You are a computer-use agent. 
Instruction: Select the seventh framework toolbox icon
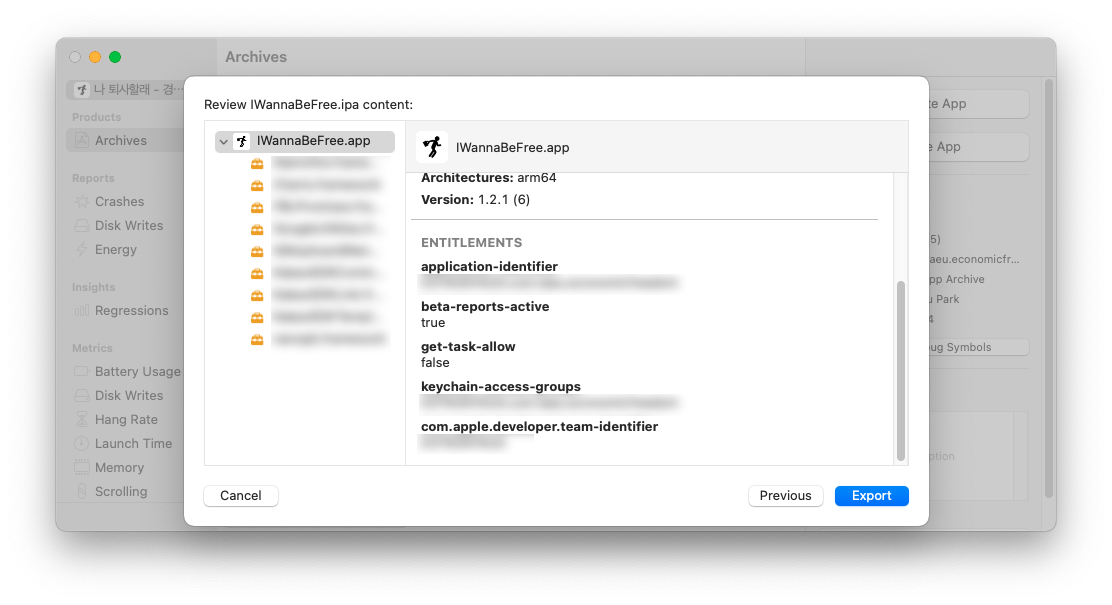point(257,296)
